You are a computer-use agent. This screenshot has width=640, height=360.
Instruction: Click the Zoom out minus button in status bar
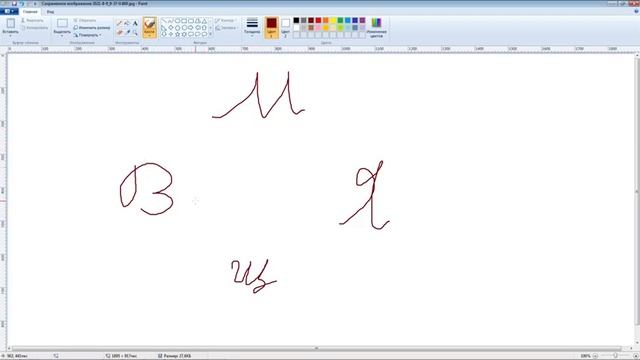click(595, 356)
